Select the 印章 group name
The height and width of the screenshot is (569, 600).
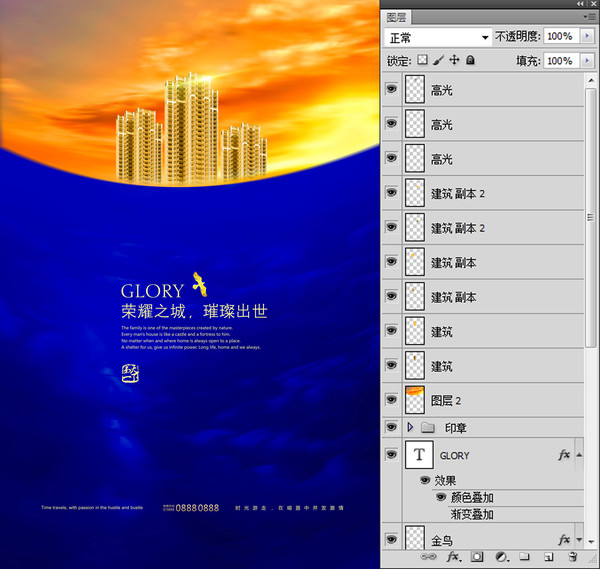(x=455, y=427)
